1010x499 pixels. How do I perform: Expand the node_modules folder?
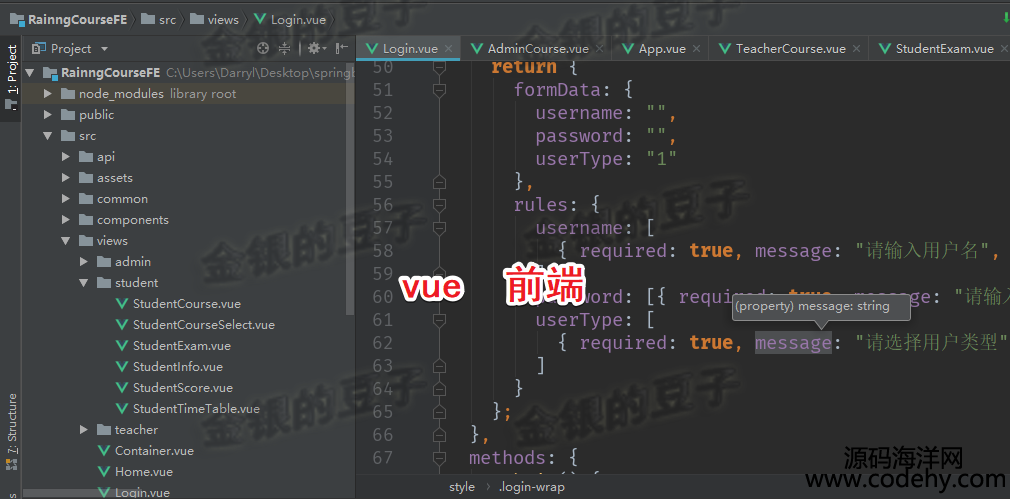(x=47, y=94)
